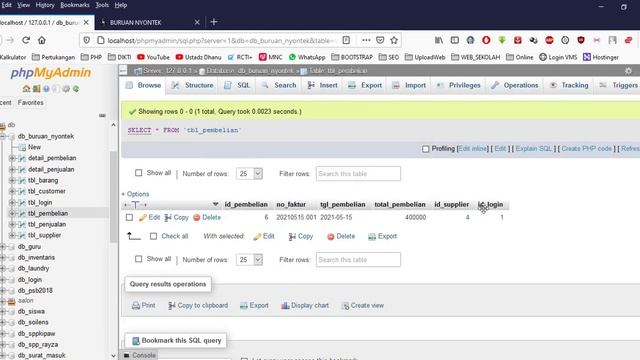Sort by the no_faktur column header
The image size is (640, 360).
(291, 204)
